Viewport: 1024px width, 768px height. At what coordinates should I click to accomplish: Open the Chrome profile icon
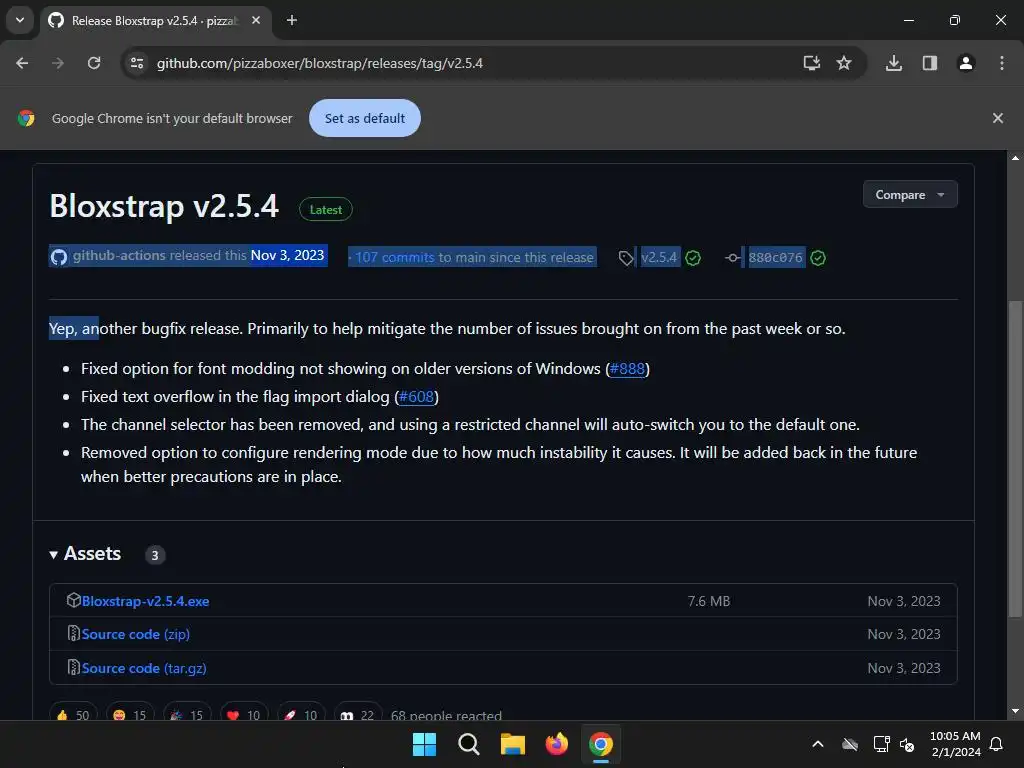966,63
